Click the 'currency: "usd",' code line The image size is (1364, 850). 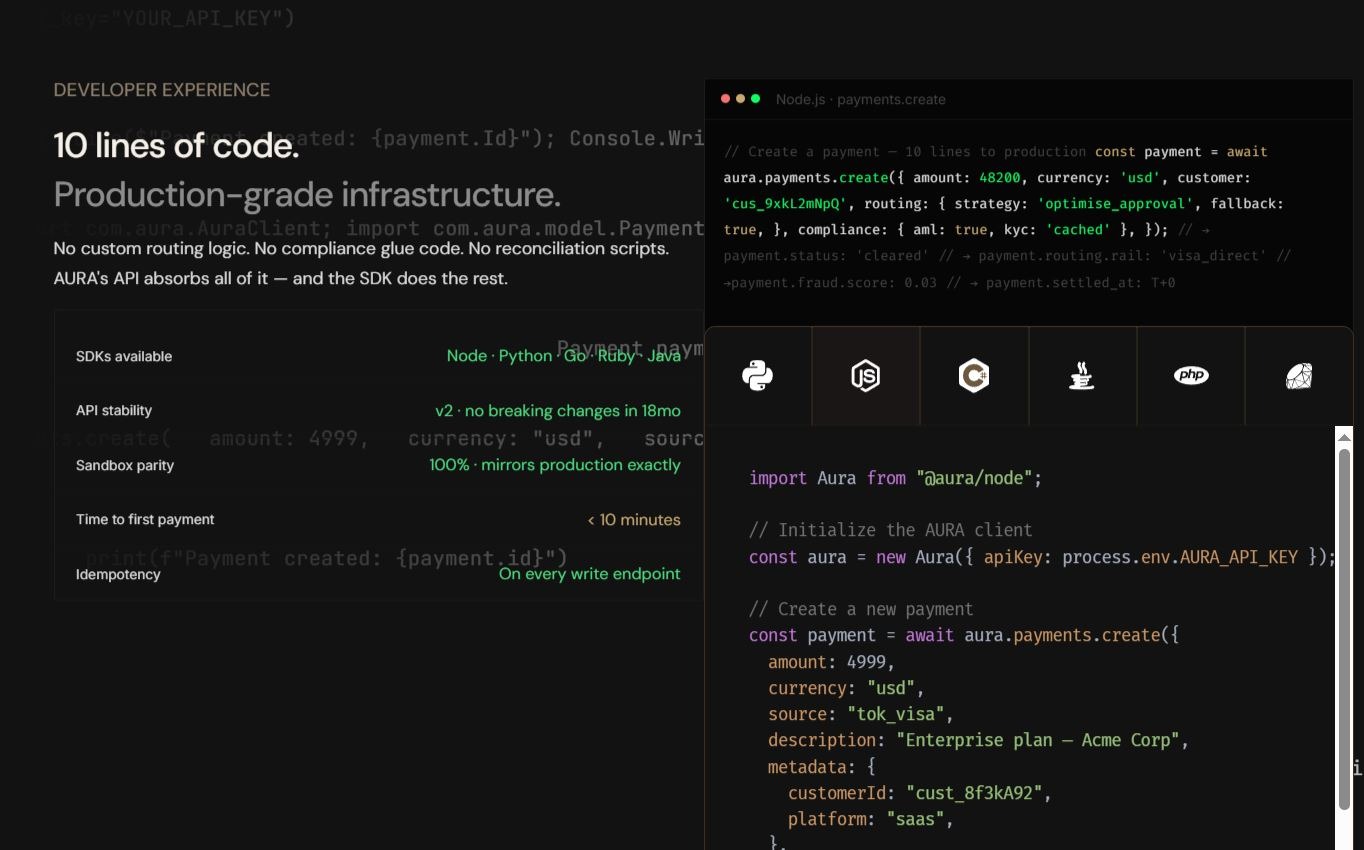click(846, 688)
